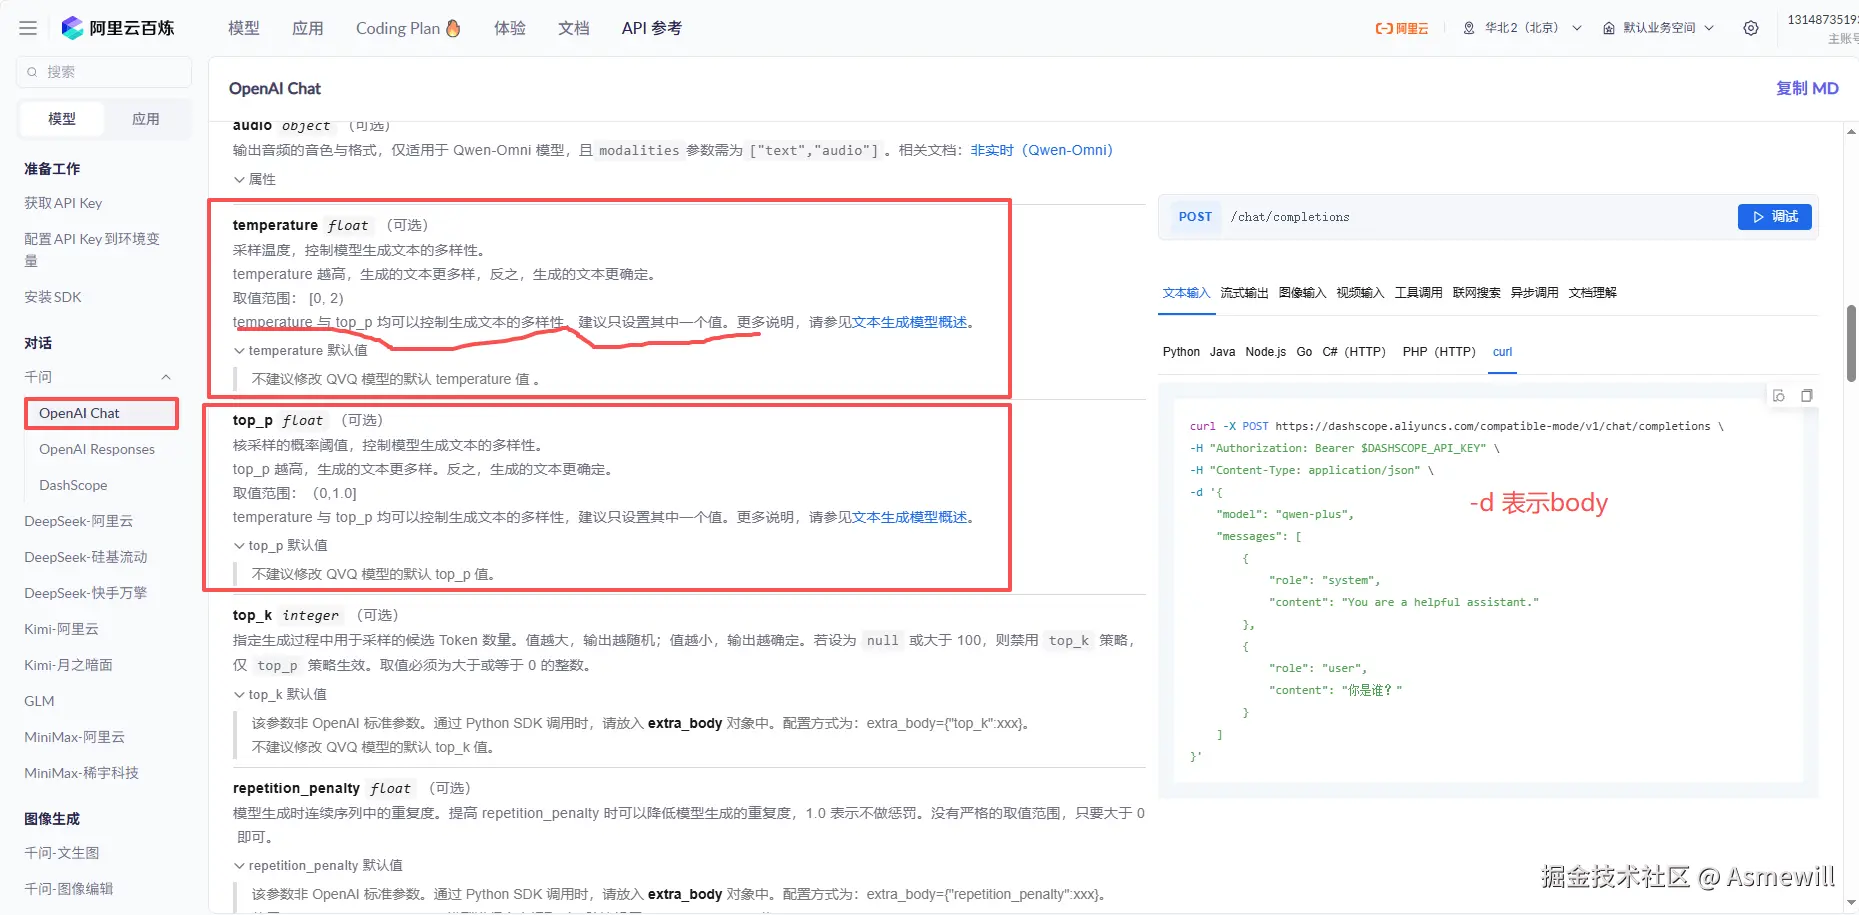Switch to the 图像输入 example tab

tap(1303, 293)
